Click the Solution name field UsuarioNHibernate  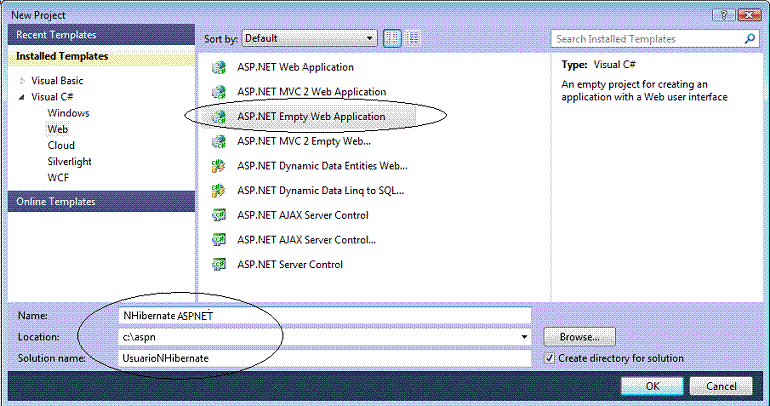[x=325, y=358]
